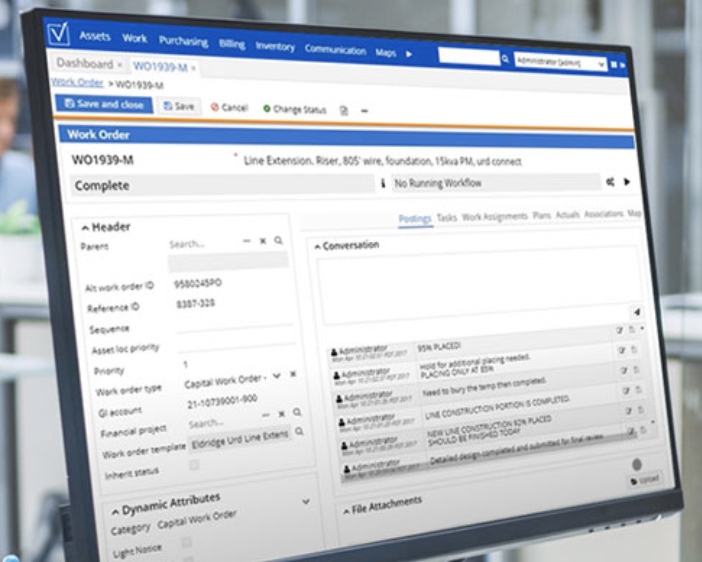Close the WO1939-M tab
The height and width of the screenshot is (562, 702).
[193, 68]
